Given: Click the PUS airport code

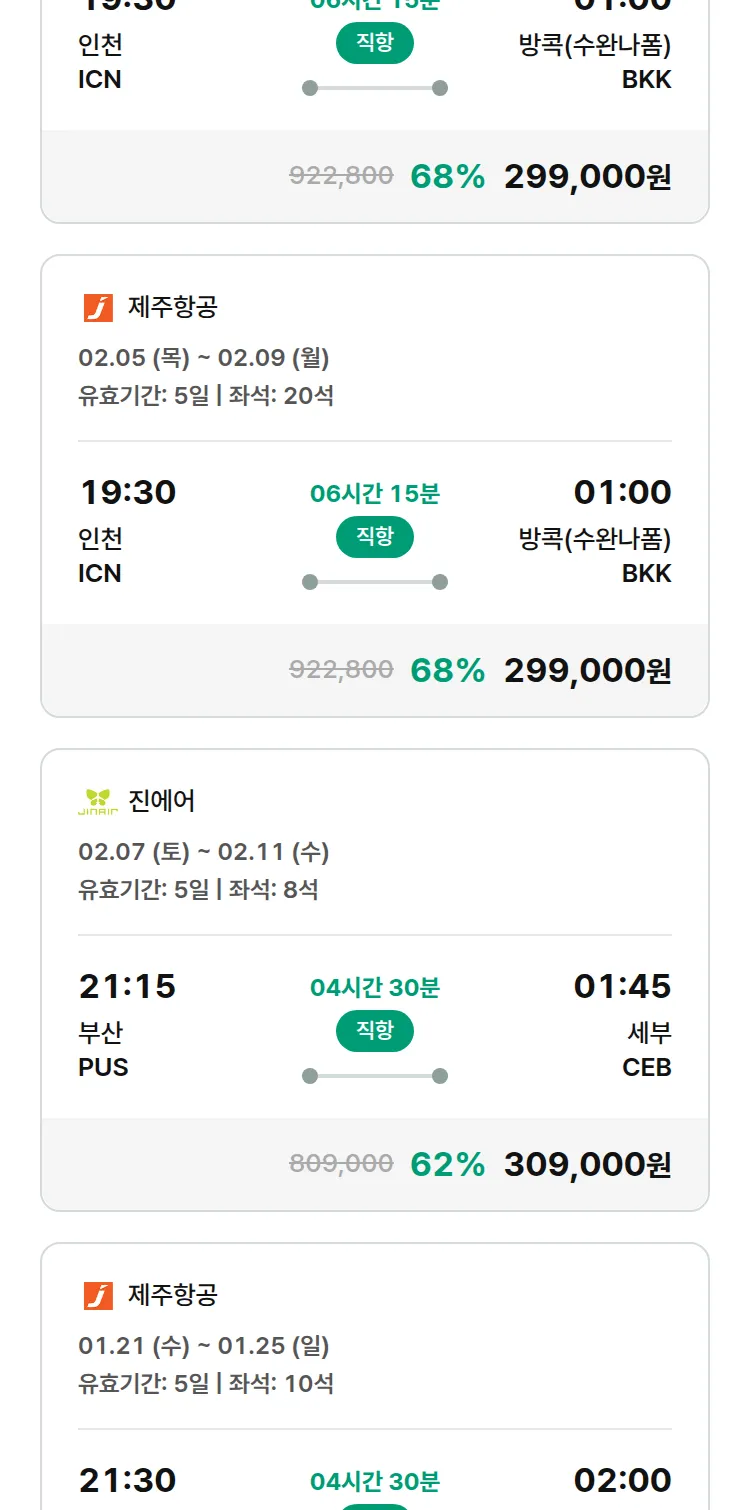Looking at the screenshot, I should tap(103, 1067).
